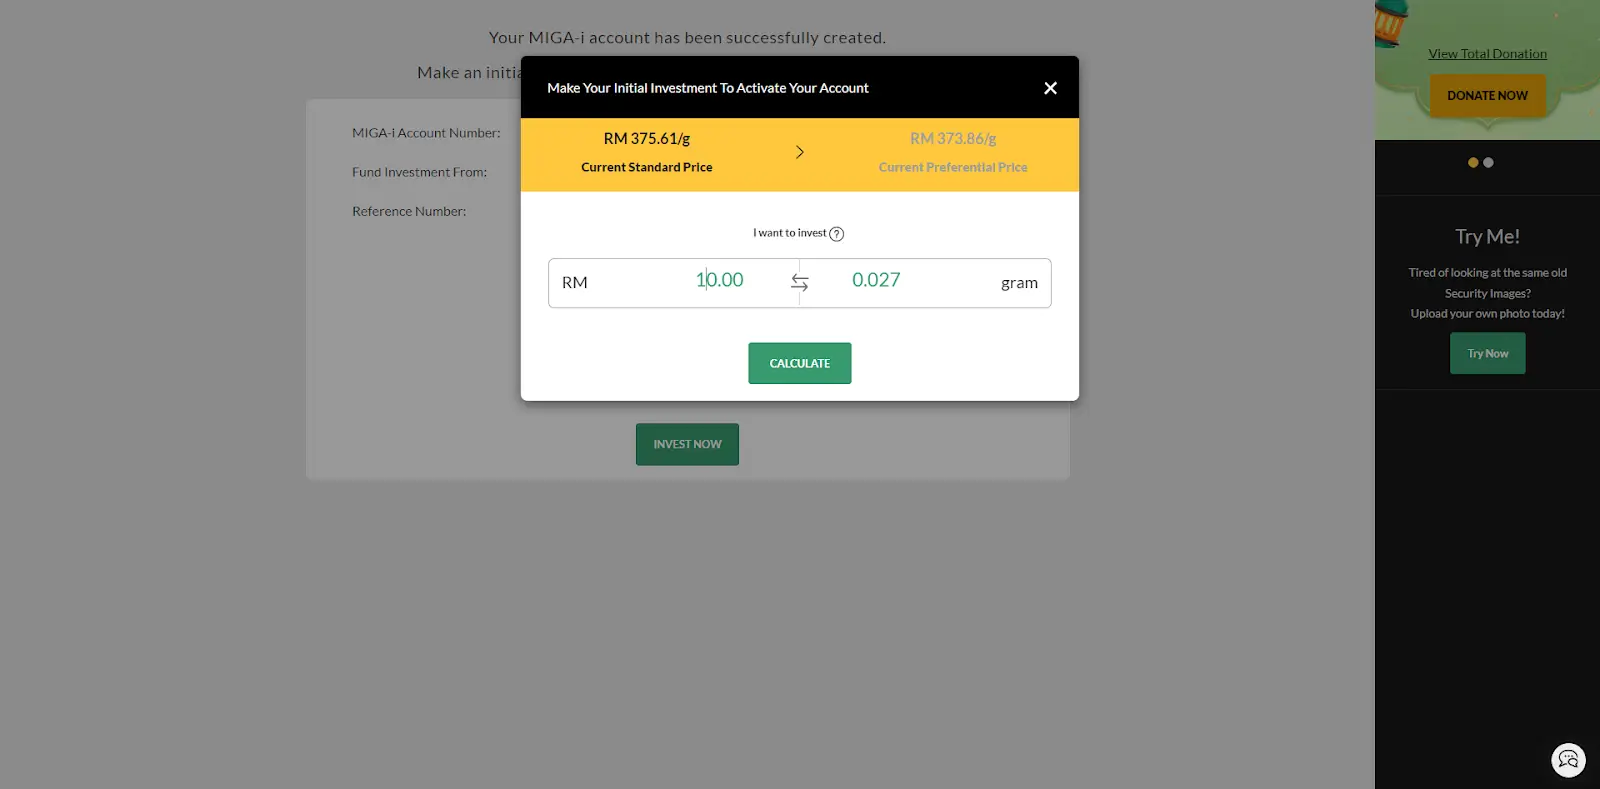Close the initial investment dialog

1050,88
